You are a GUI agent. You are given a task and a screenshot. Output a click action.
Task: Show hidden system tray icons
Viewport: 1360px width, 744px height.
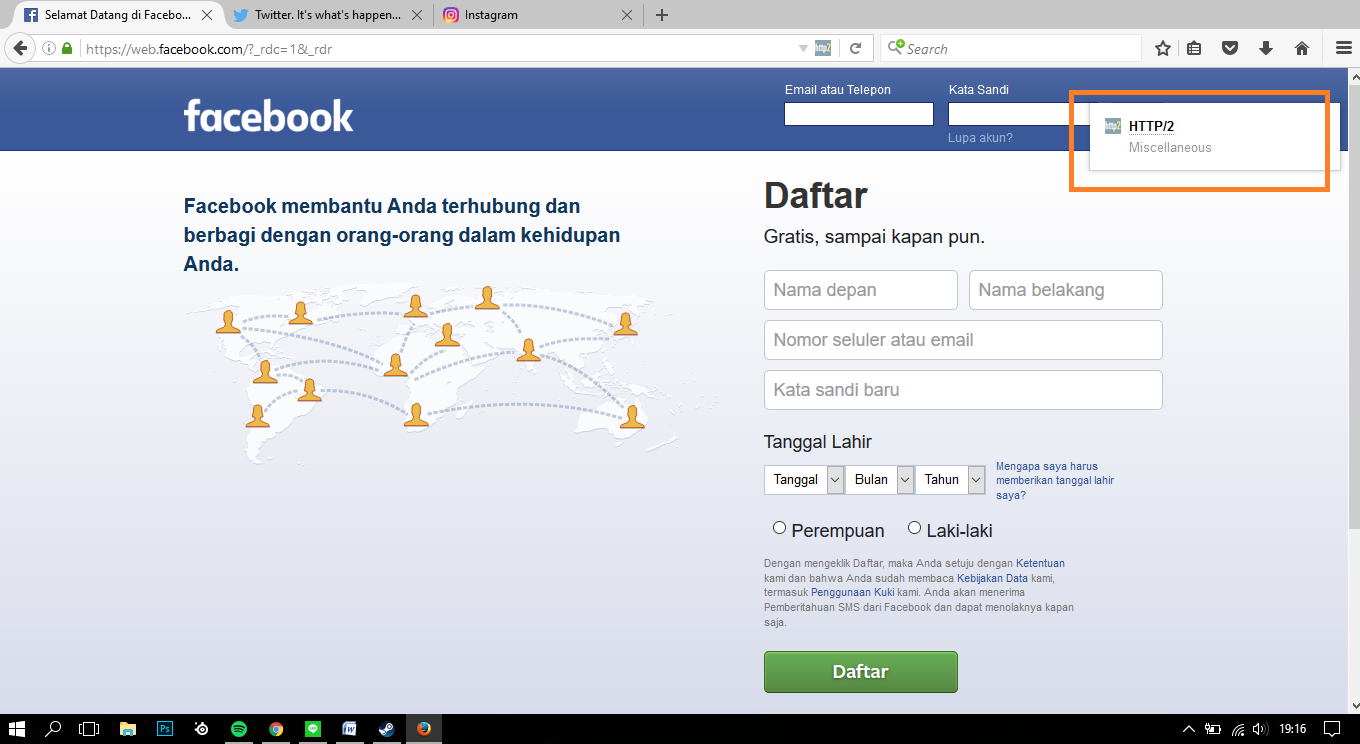[x=1189, y=729]
